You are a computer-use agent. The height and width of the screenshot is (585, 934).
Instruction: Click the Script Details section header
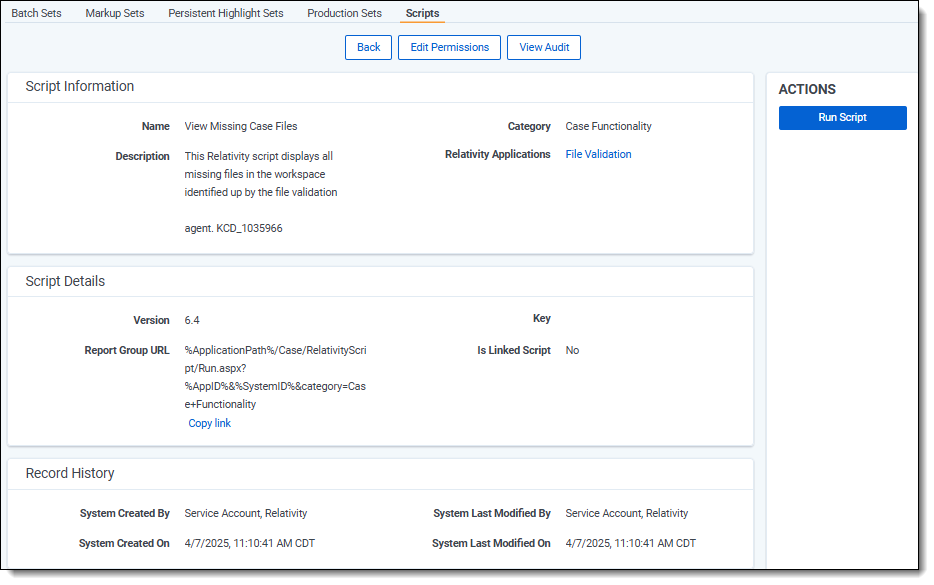65,282
